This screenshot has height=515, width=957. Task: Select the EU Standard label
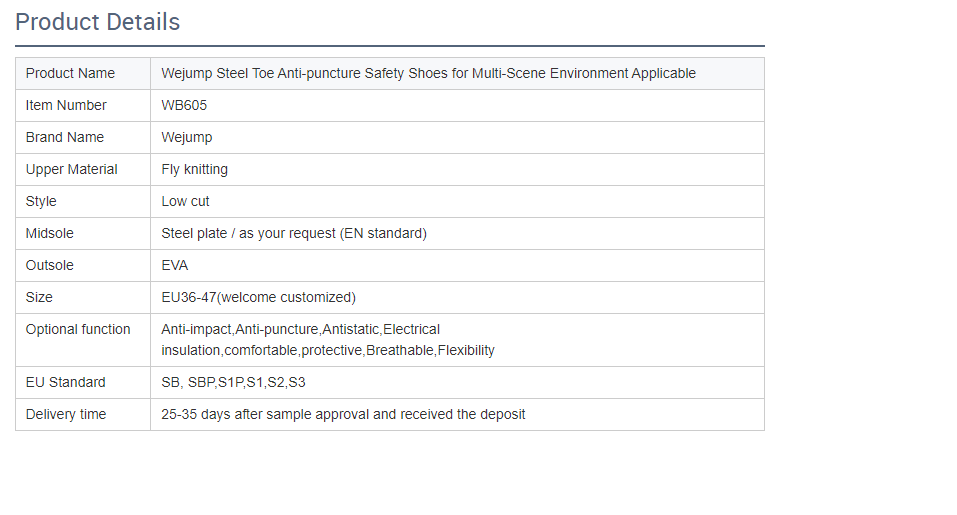[66, 382]
